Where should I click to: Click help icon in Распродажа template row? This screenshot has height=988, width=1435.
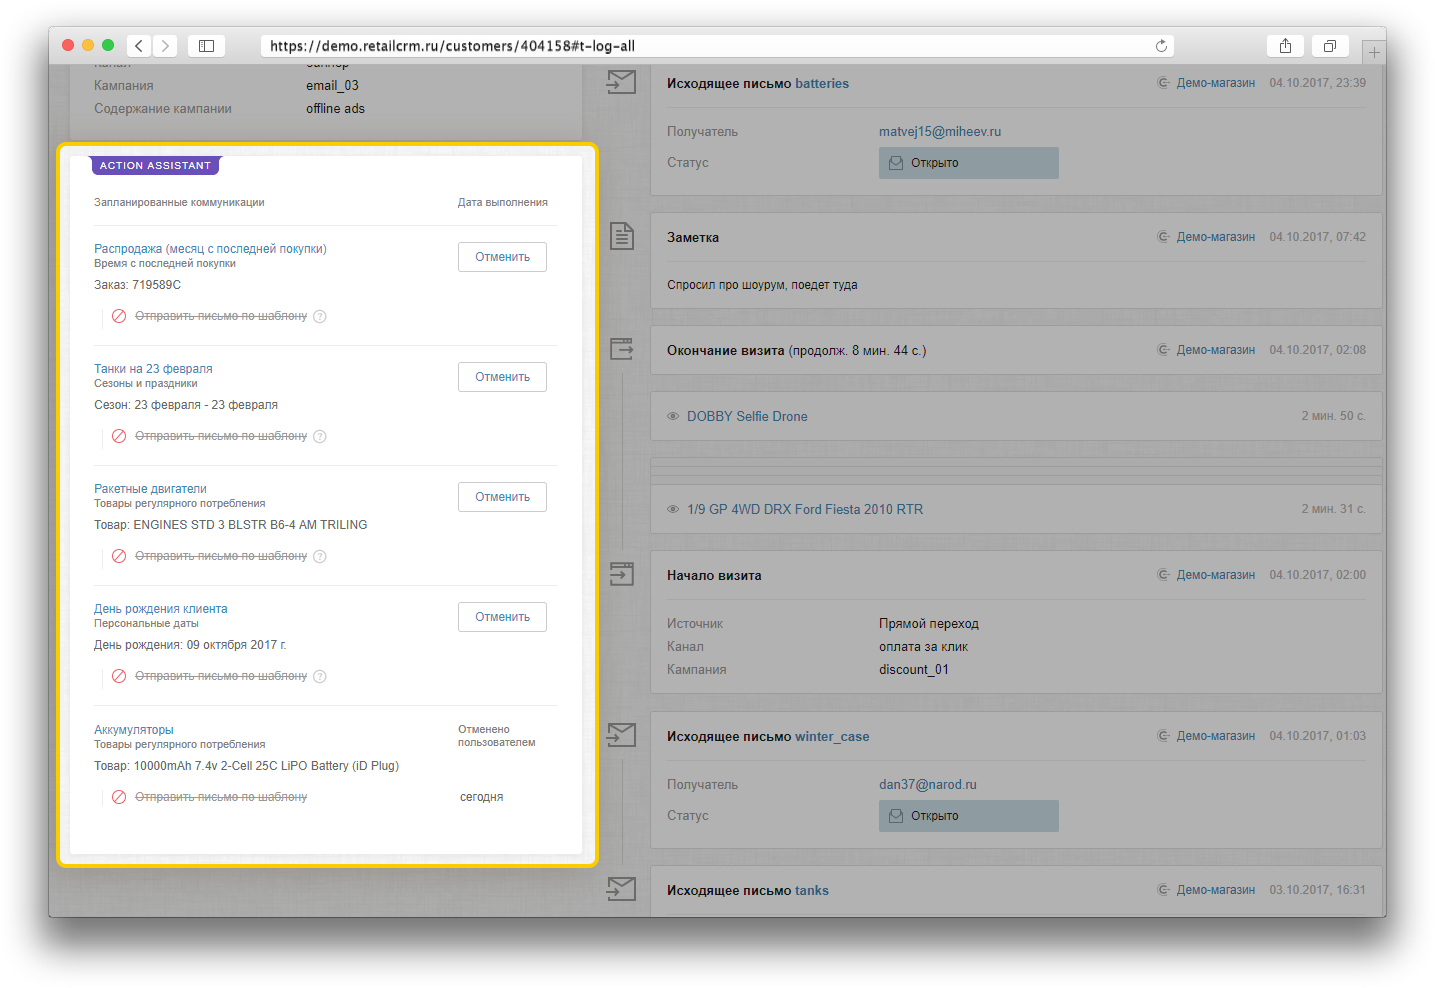[320, 316]
